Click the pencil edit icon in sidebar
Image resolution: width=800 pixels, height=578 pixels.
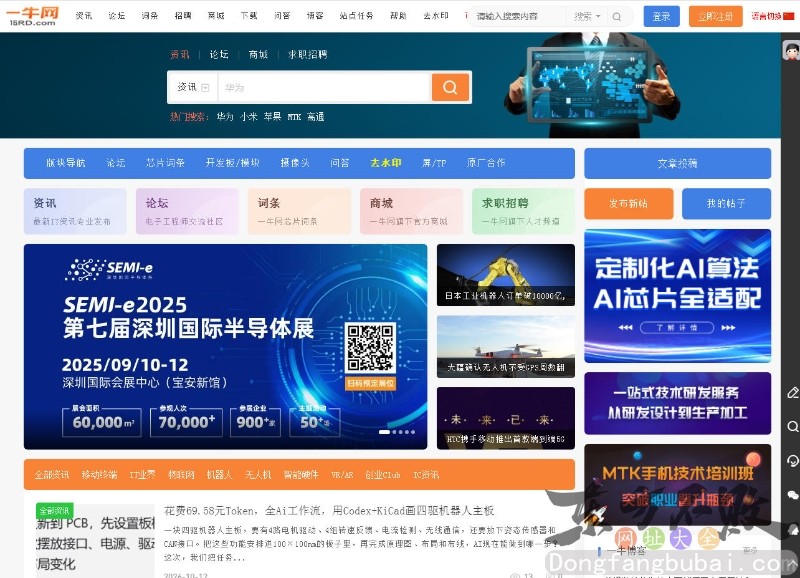[792, 392]
